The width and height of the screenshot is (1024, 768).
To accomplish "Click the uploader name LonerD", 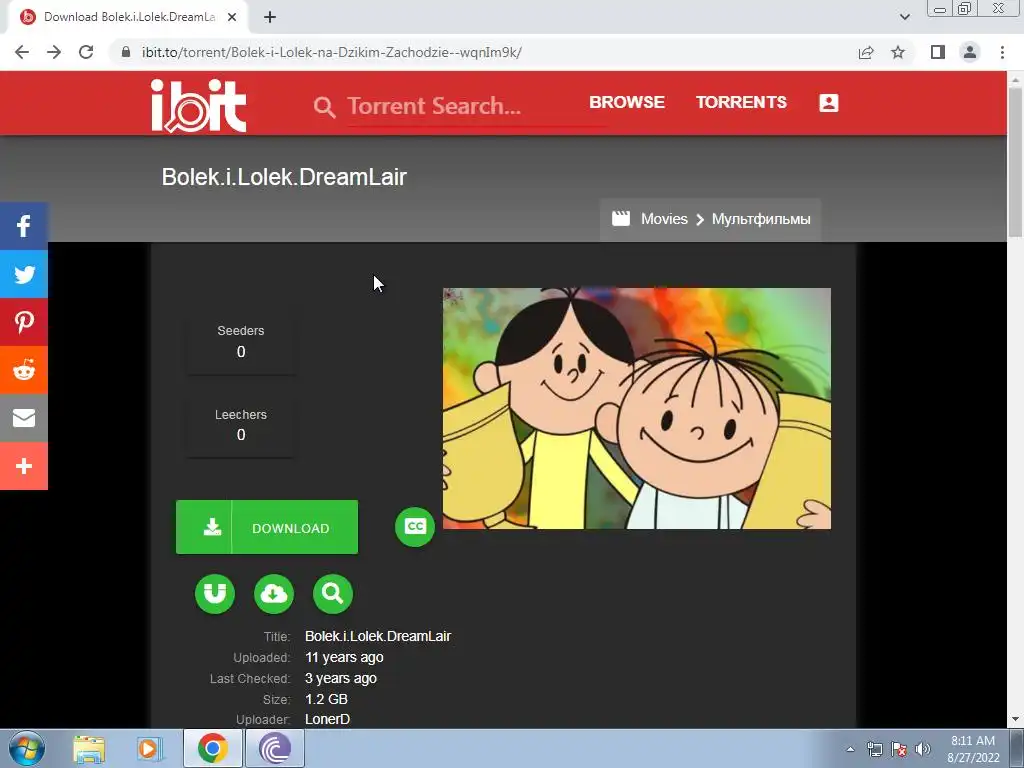I will click(x=327, y=719).
